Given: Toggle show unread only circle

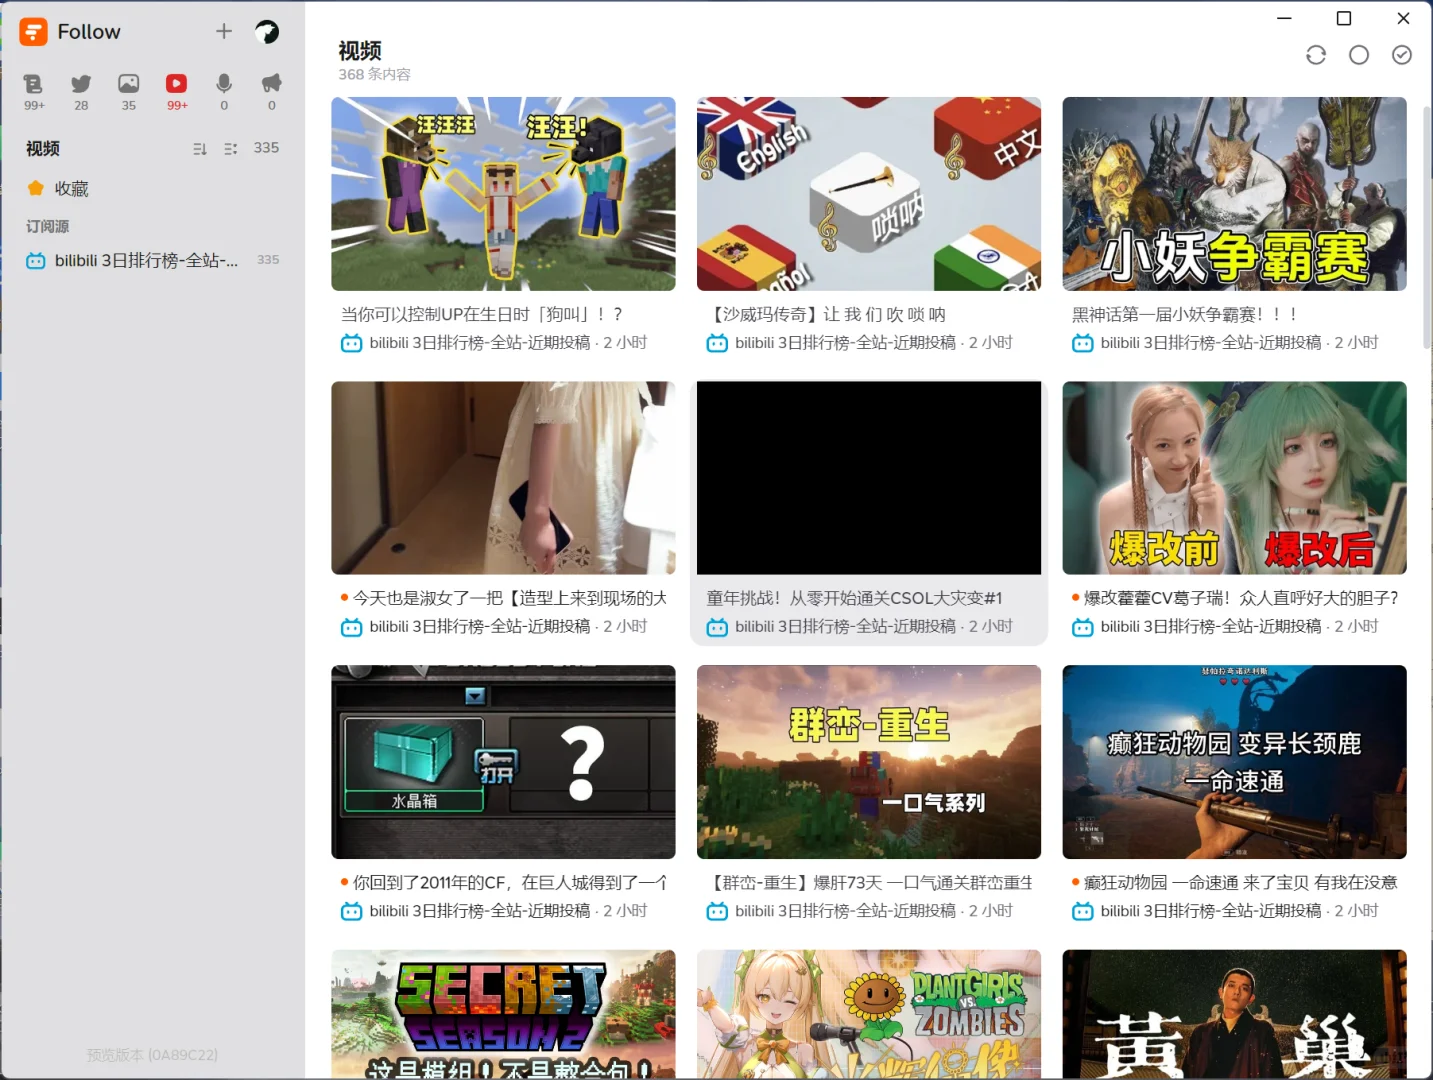Looking at the screenshot, I should tap(1359, 55).
